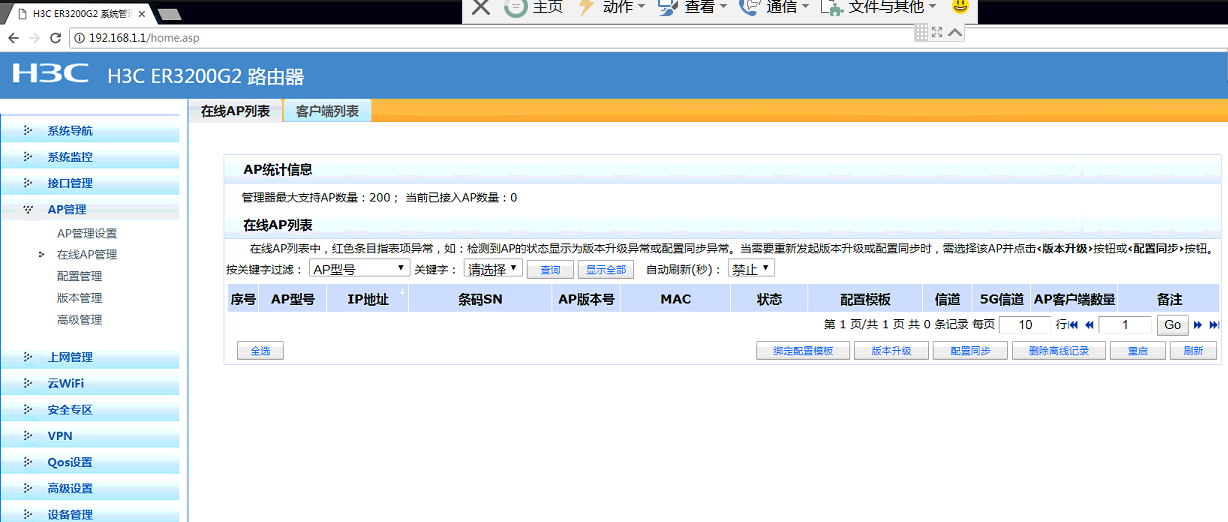Click the 全选 select all button

260,351
